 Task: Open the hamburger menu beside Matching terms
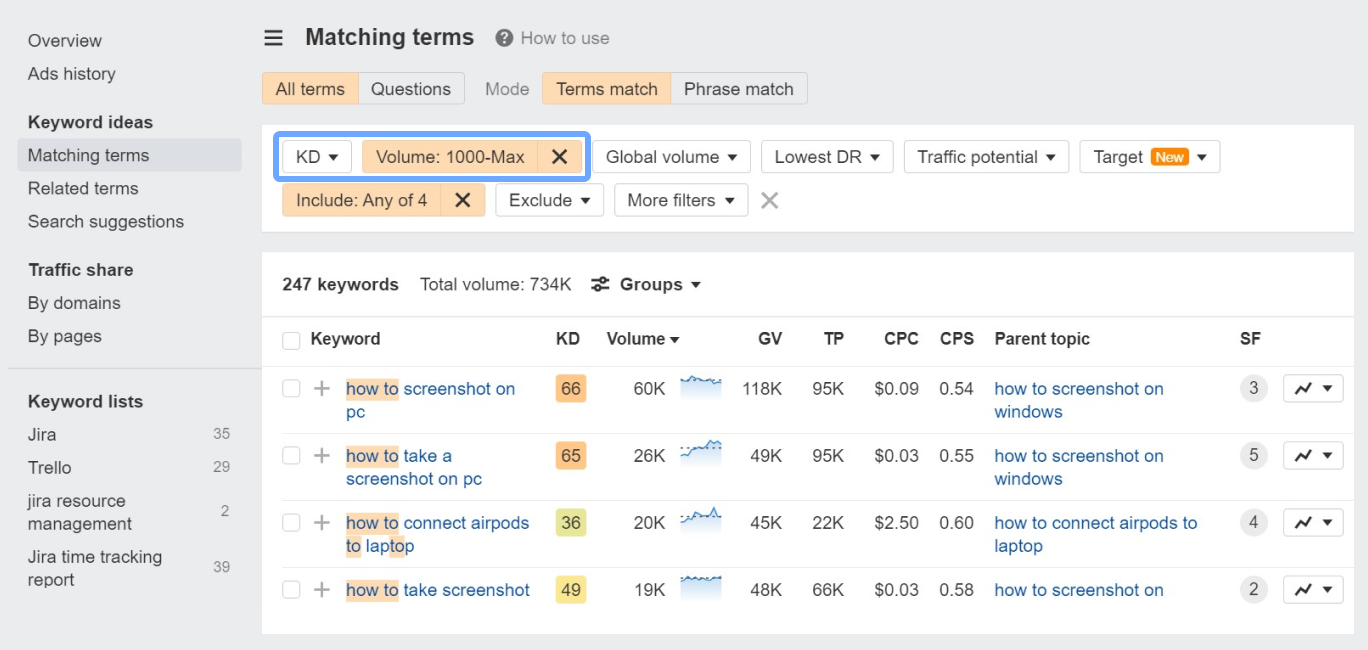tap(273, 38)
